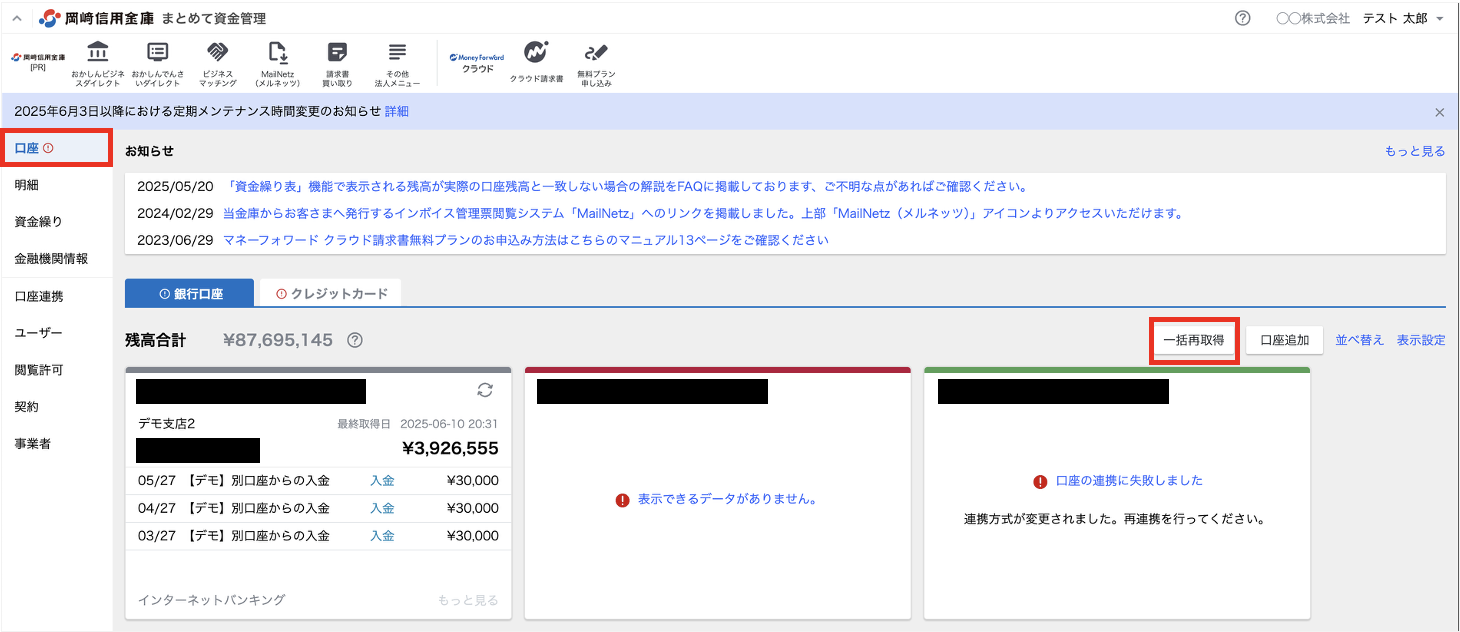Image resolution: width=1460 pixels, height=632 pixels.
Task: Click the ¥3,926,555 account balance
Action: pos(450,448)
